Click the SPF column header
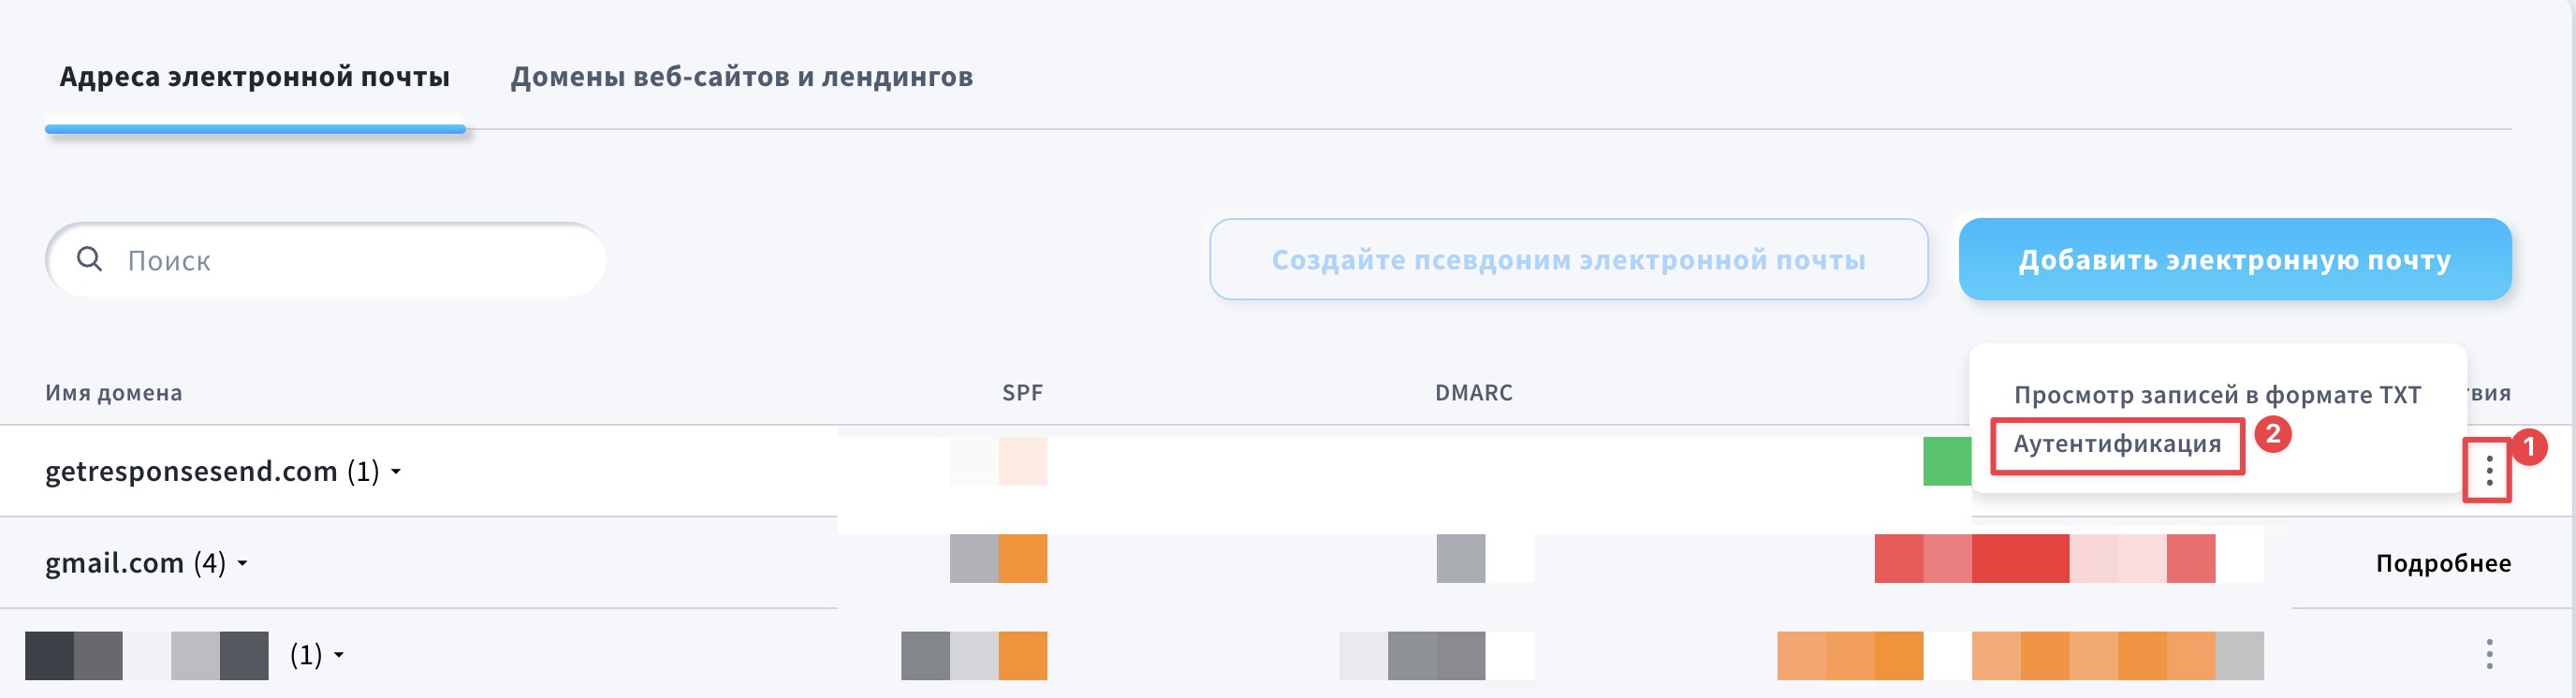Viewport: 2576px width, 698px height. pyautogui.click(x=1022, y=393)
